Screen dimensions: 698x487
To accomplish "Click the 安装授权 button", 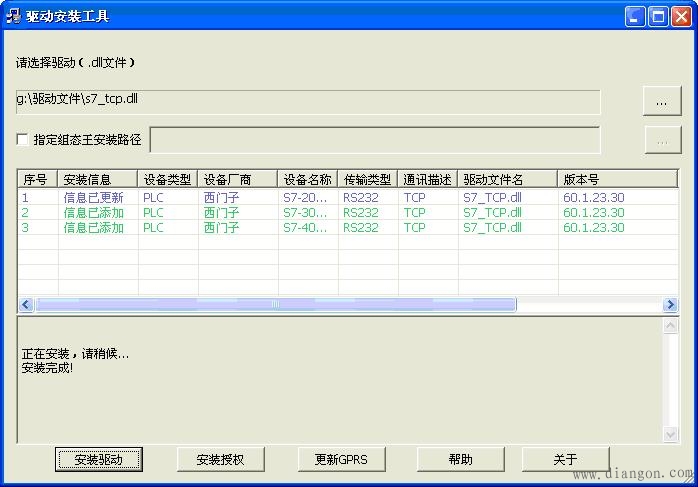I will click(x=220, y=459).
